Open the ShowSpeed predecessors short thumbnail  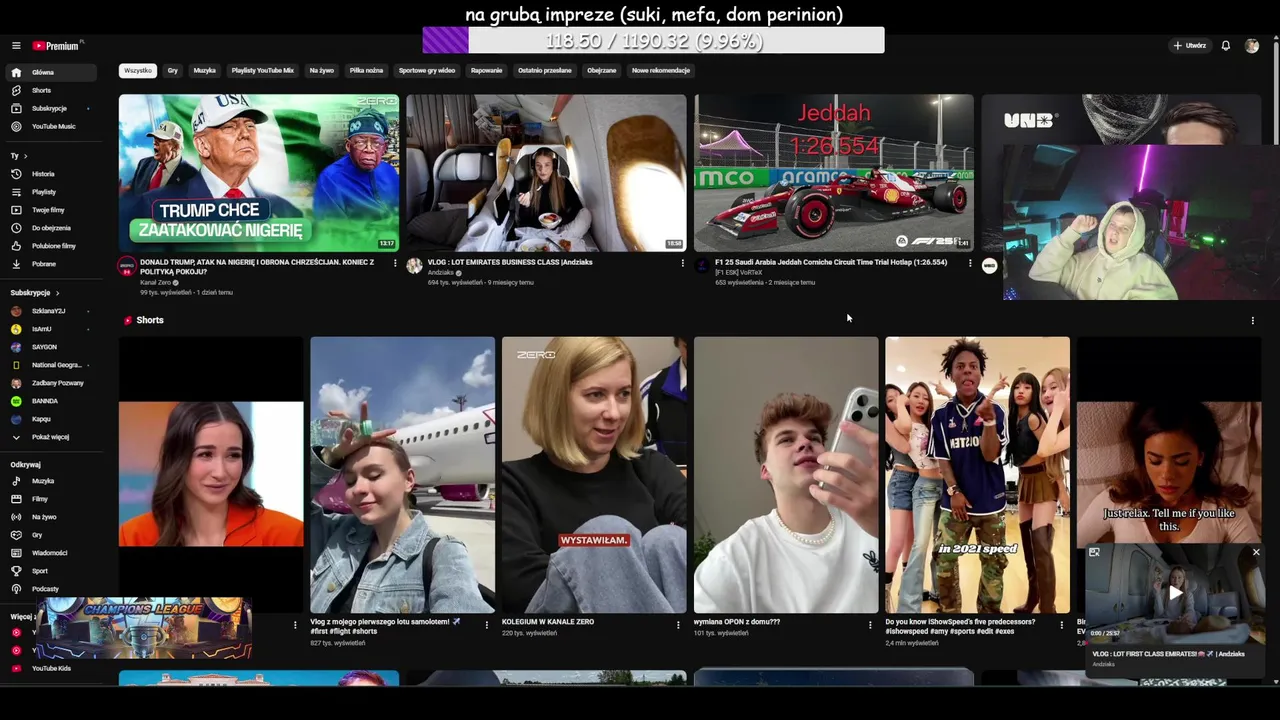977,474
